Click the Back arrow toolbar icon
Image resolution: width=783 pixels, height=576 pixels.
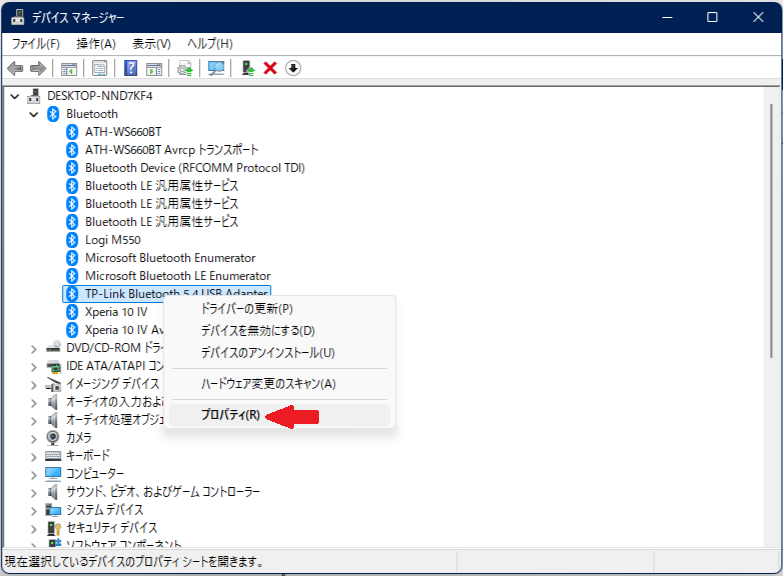[15, 68]
